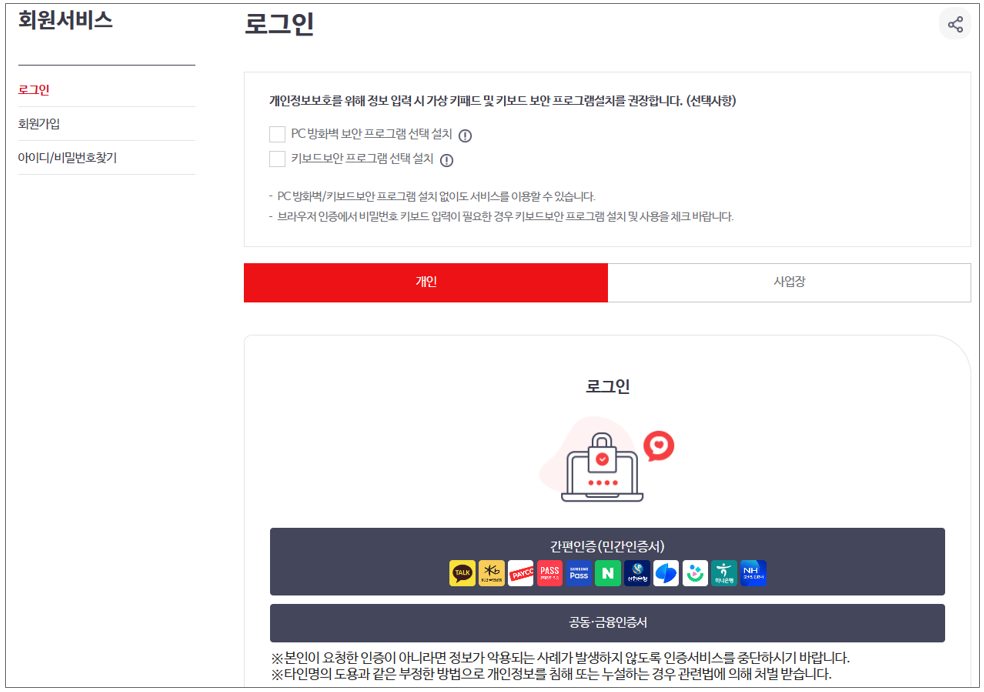Click the Samsung Pass icon

[579, 573]
